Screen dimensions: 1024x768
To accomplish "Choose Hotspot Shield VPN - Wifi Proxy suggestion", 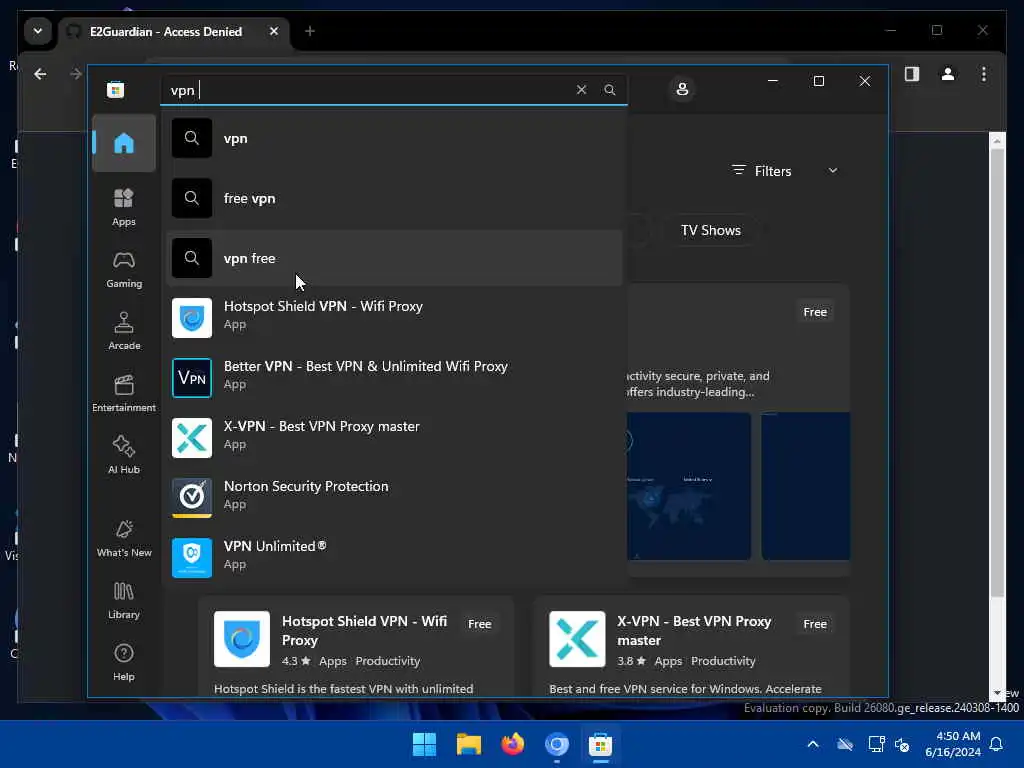I will 394,317.
